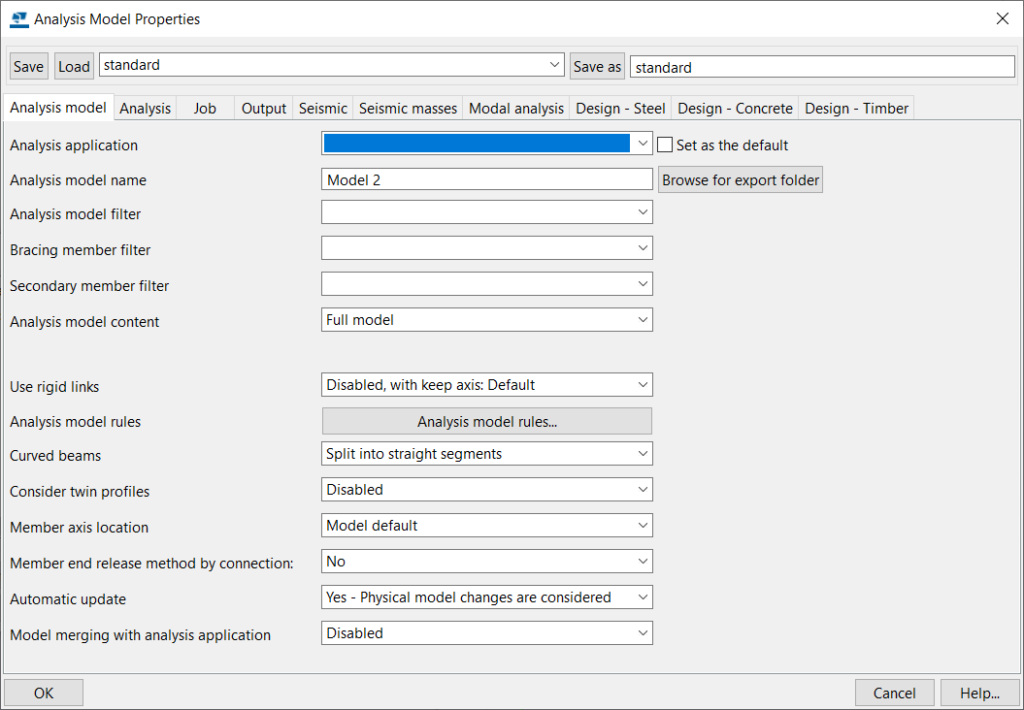1024x710 pixels.
Task: Click inside the Analysis model name field
Action: pyautogui.click(x=486, y=179)
